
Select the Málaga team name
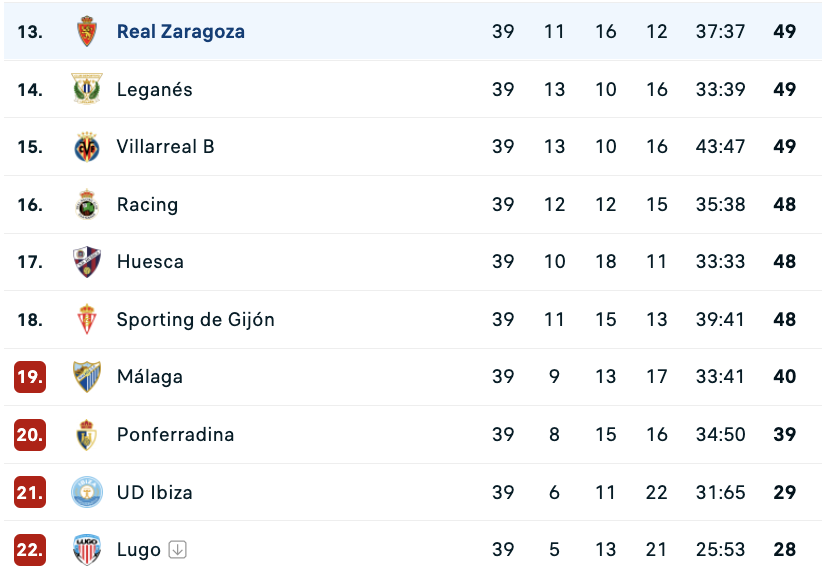tap(150, 377)
